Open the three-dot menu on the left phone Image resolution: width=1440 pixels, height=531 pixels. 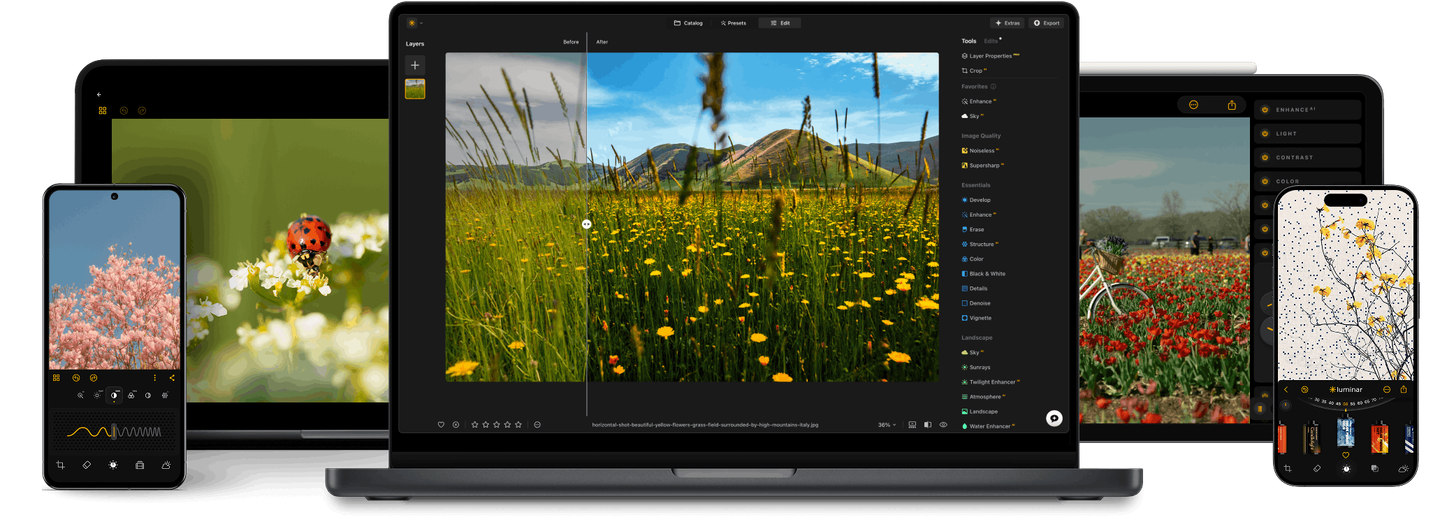[x=154, y=378]
